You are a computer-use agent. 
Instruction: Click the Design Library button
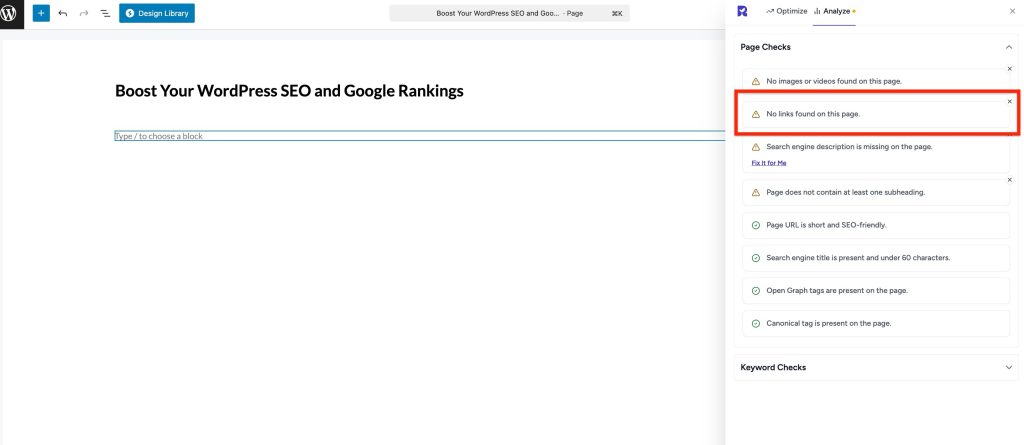(x=157, y=14)
